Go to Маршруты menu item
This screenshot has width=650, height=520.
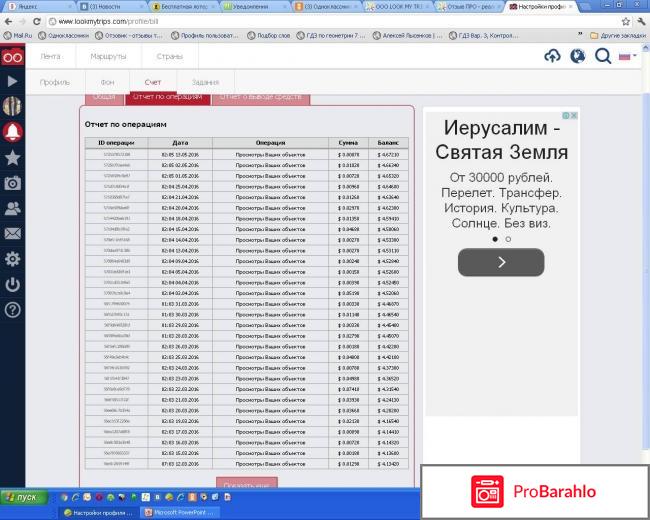(x=108, y=56)
